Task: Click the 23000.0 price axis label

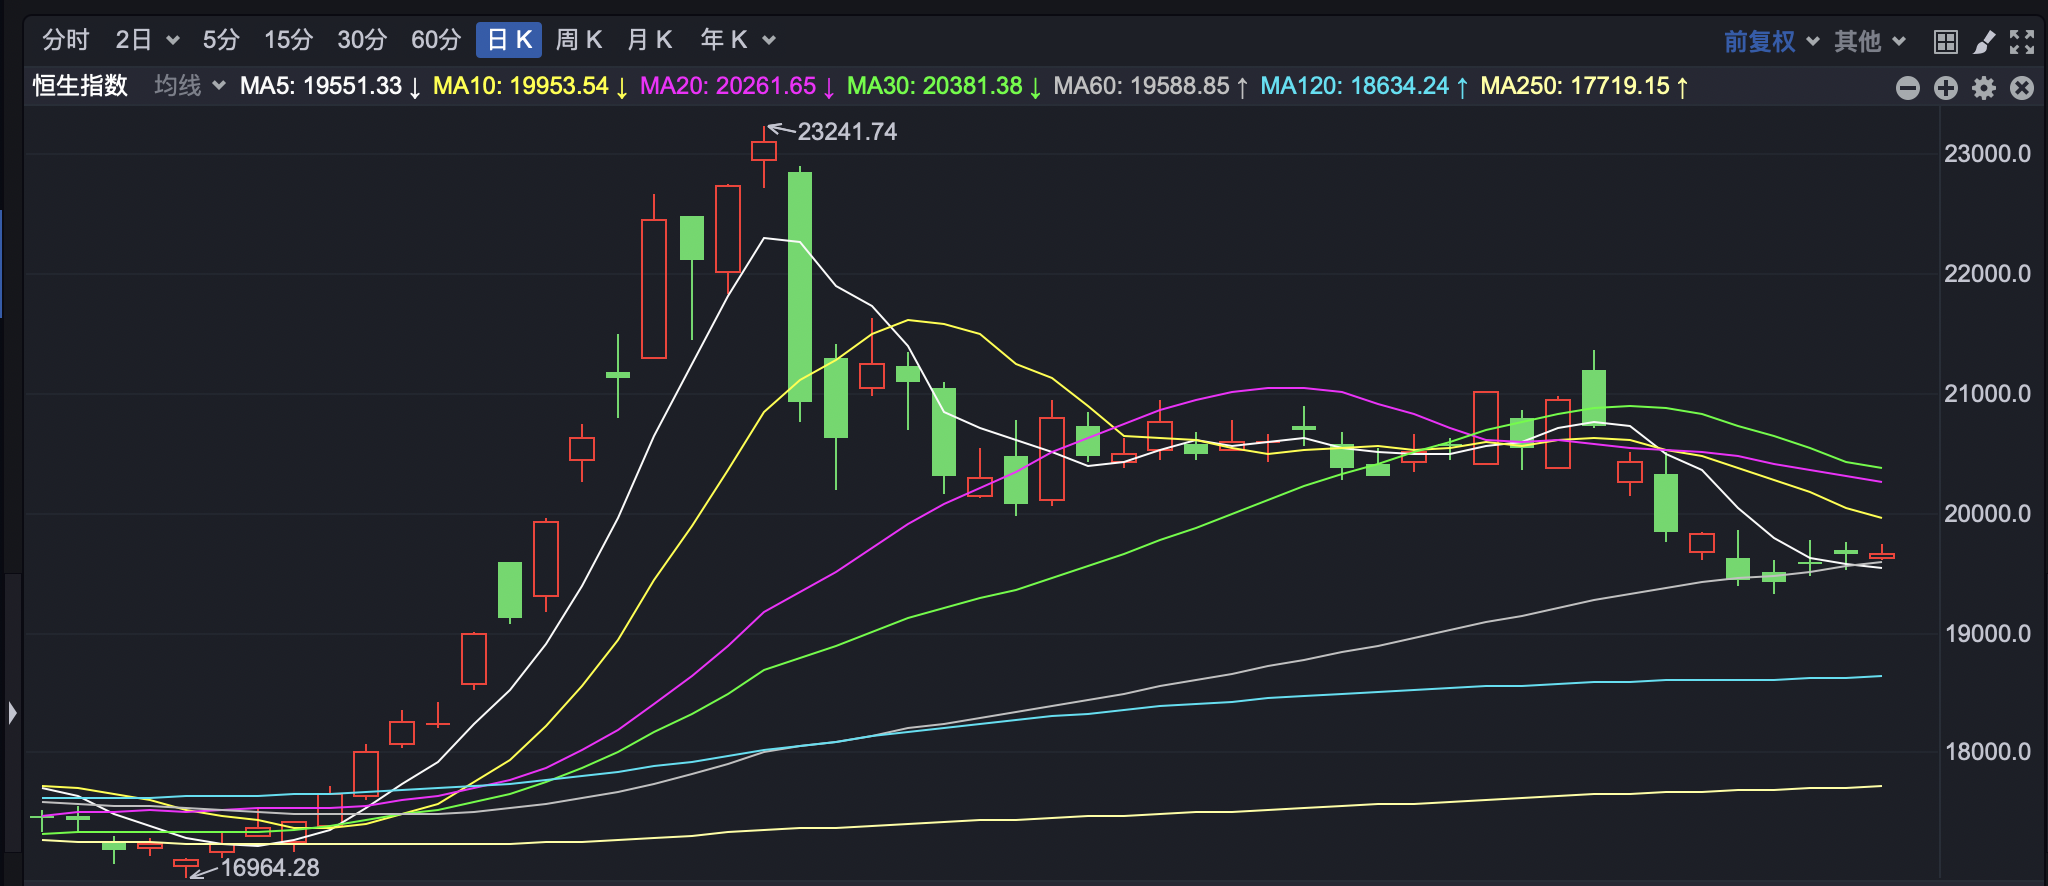Action: tap(1987, 154)
